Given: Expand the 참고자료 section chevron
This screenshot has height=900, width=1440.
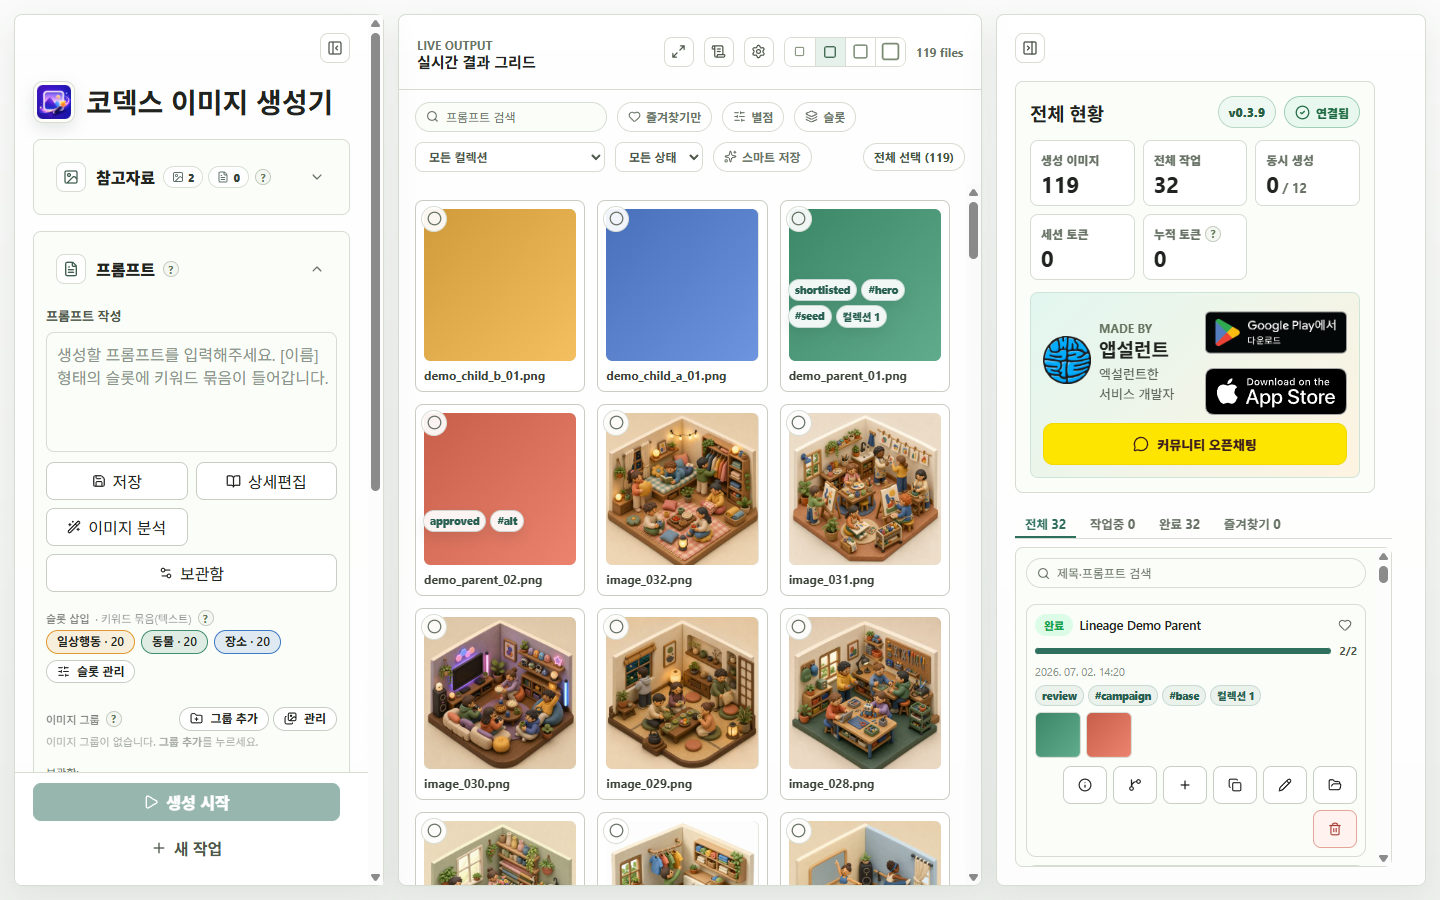Looking at the screenshot, I should [317, 177].
